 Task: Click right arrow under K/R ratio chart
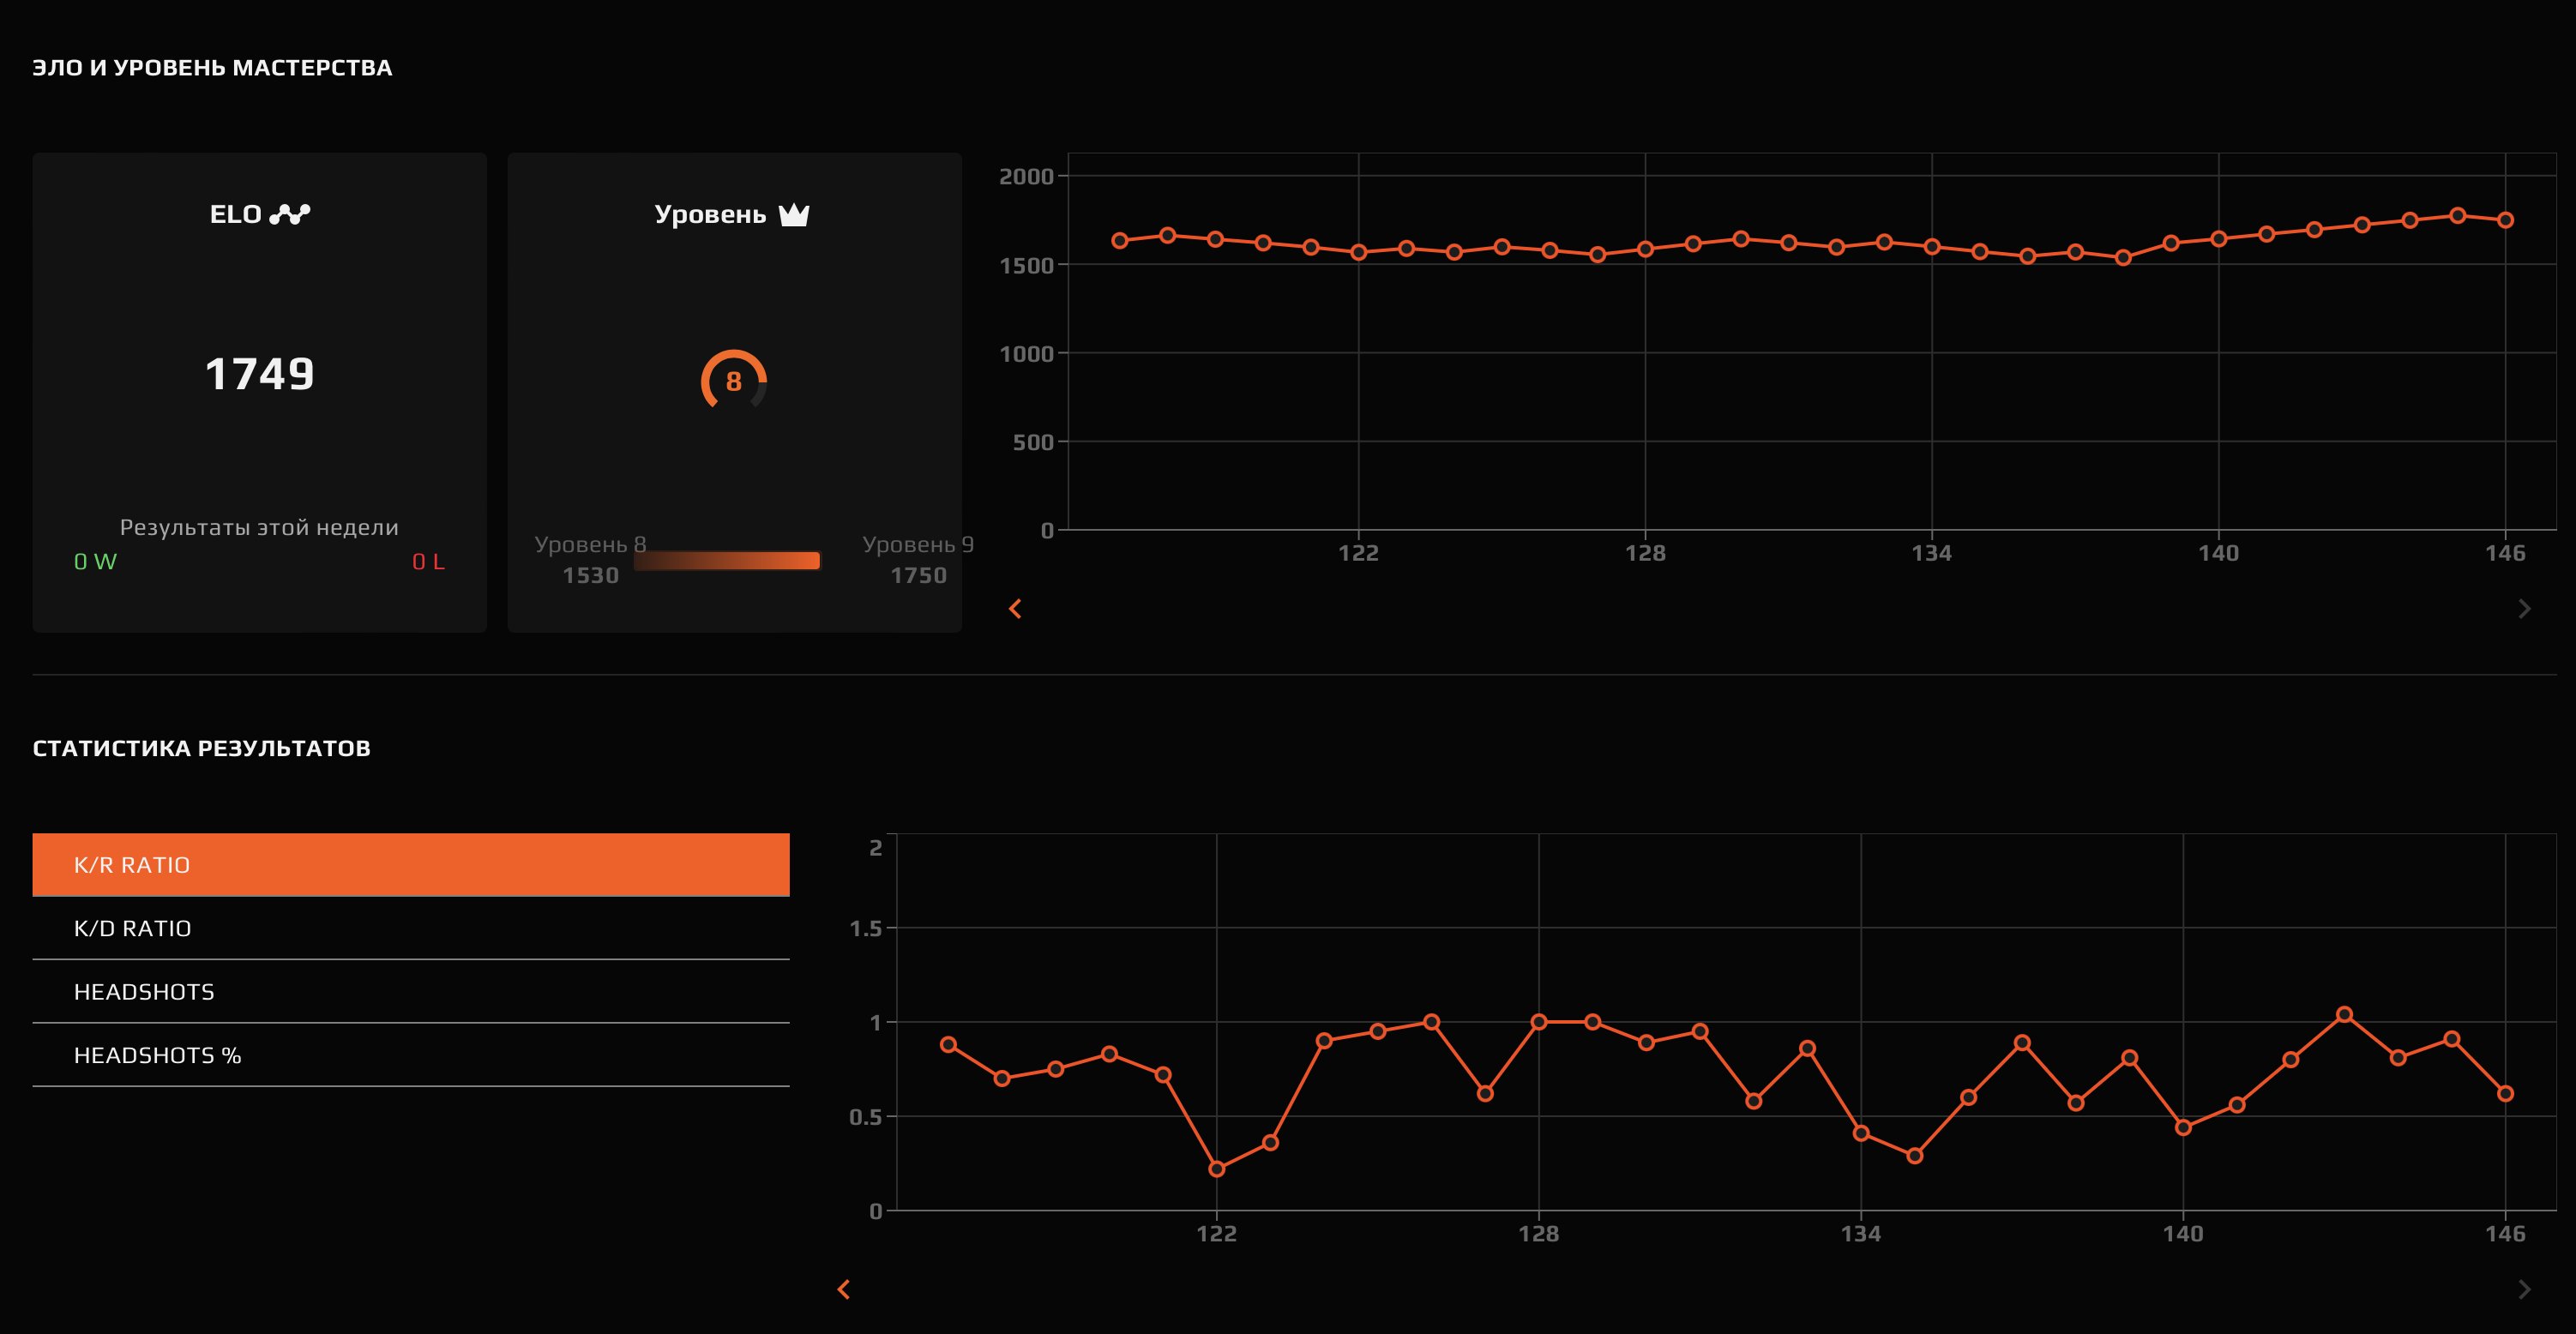tap(2524, 1289)
